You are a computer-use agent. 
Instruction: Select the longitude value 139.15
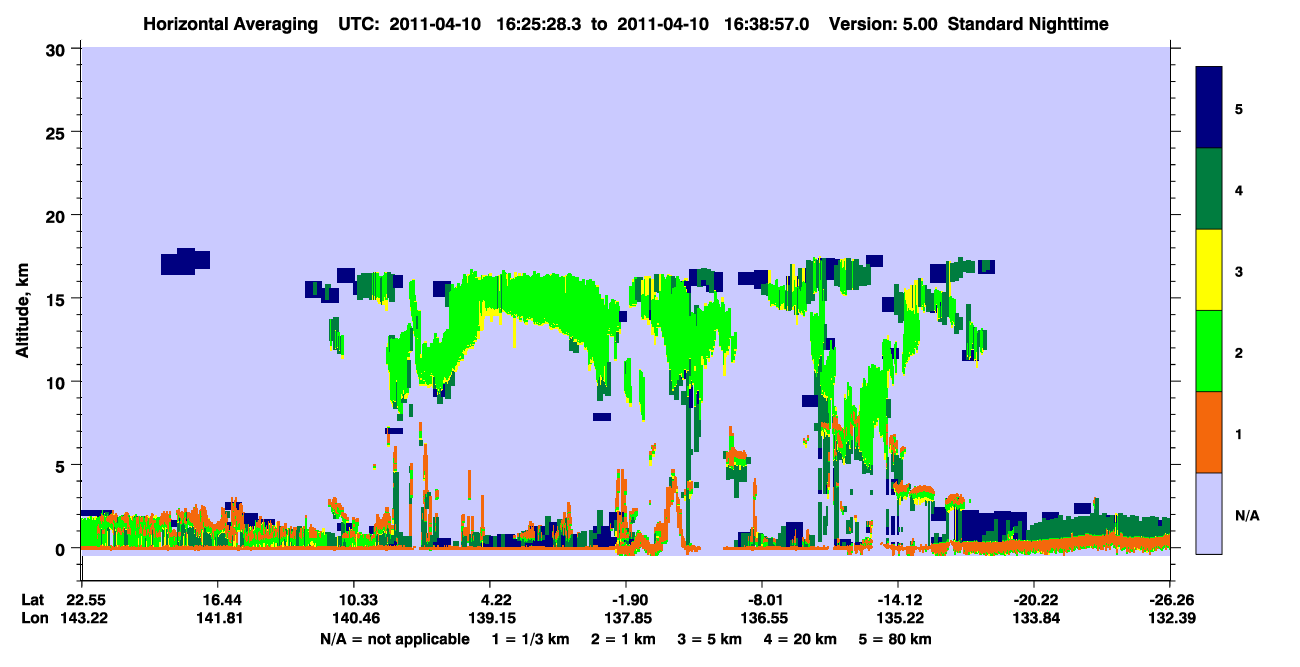(x=490, y=619)
